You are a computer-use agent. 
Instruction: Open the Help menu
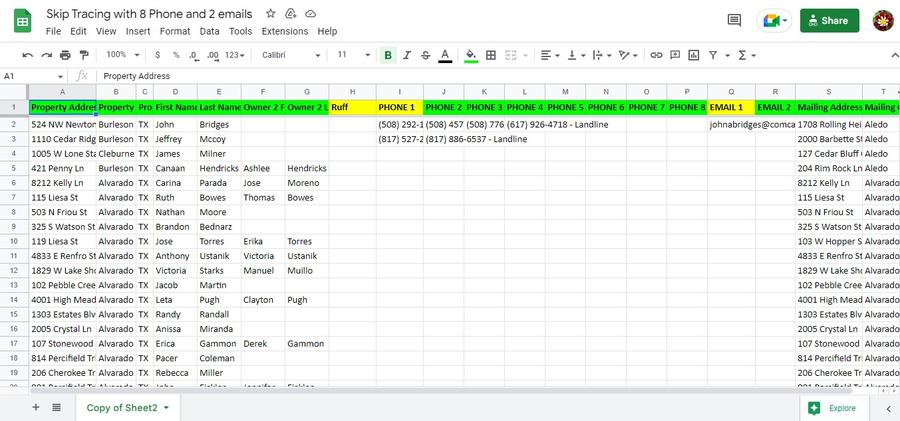pos(327,32)
